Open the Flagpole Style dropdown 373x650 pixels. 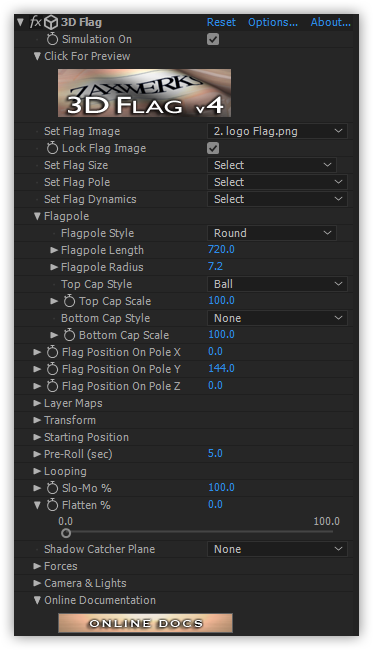pos(271,233)
